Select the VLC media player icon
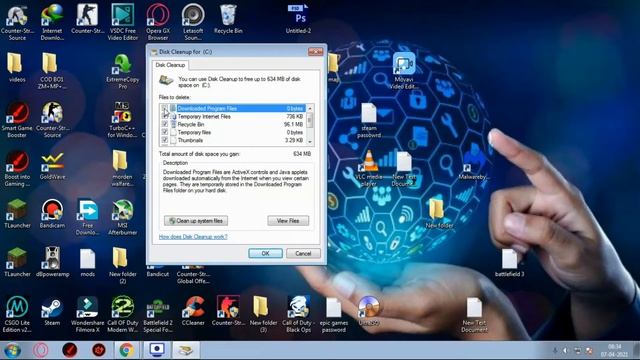The width and height of the screenshot is (640, 360). pyautogui.click(x=369, y=168)
